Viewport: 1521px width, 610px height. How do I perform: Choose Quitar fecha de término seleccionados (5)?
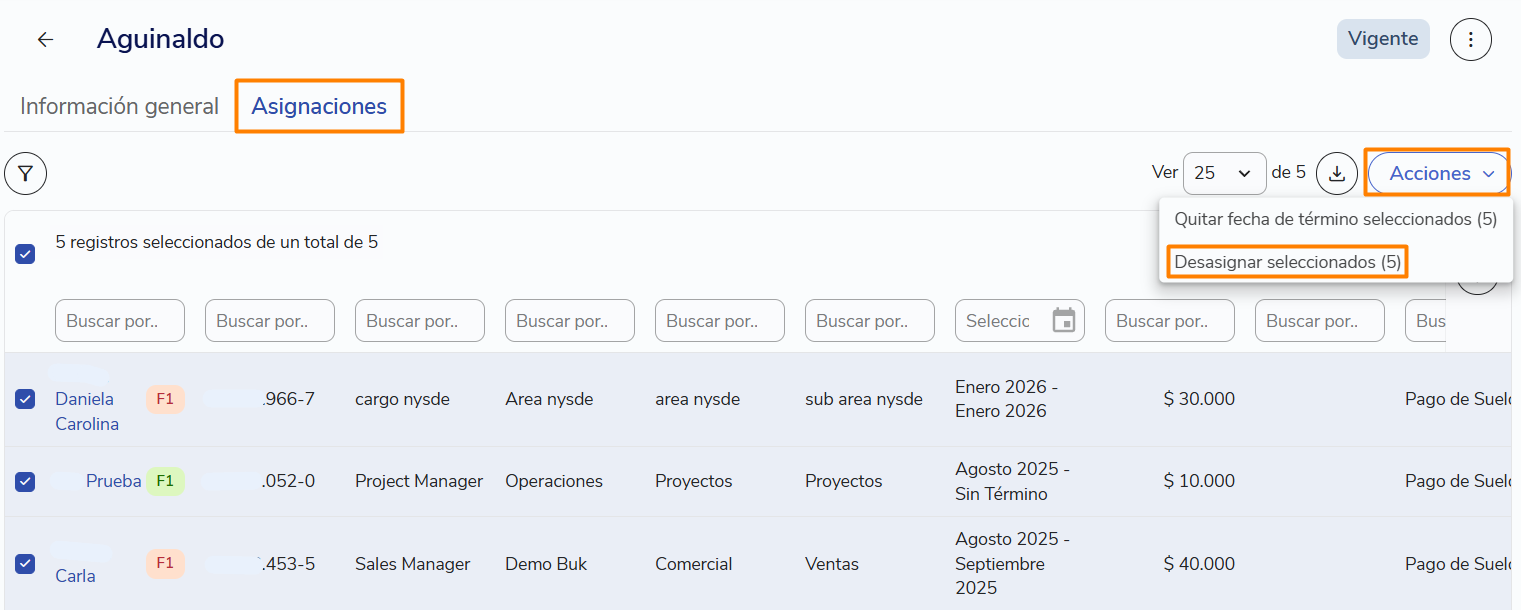(x=1335, y=219)
